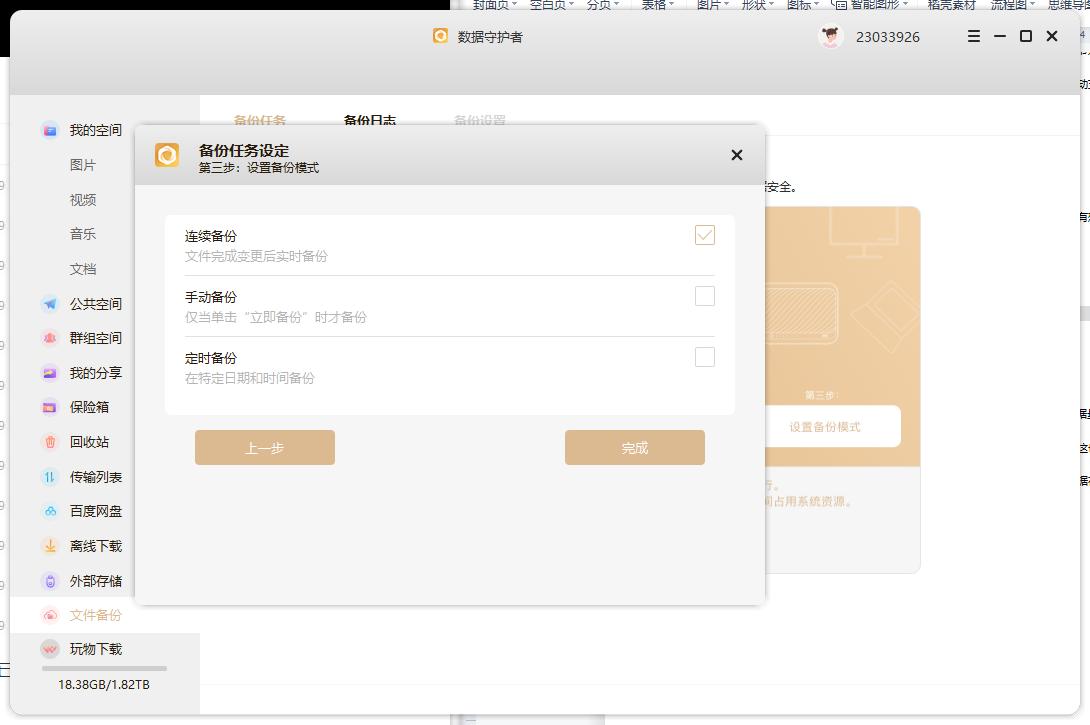Open 离线下载 offline download
Screen dimensions: 1090x725
(x=95, y=546)
